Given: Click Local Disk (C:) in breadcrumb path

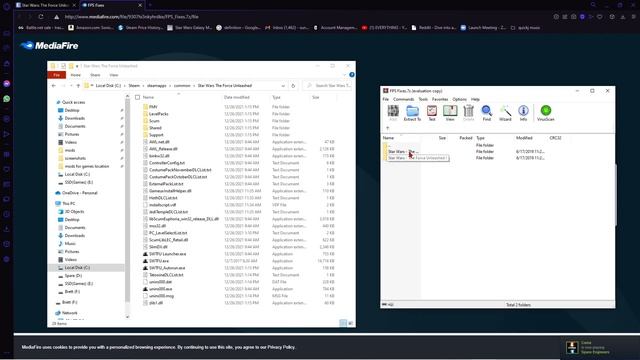Looking at the screenshot, I should coord(108,86).
